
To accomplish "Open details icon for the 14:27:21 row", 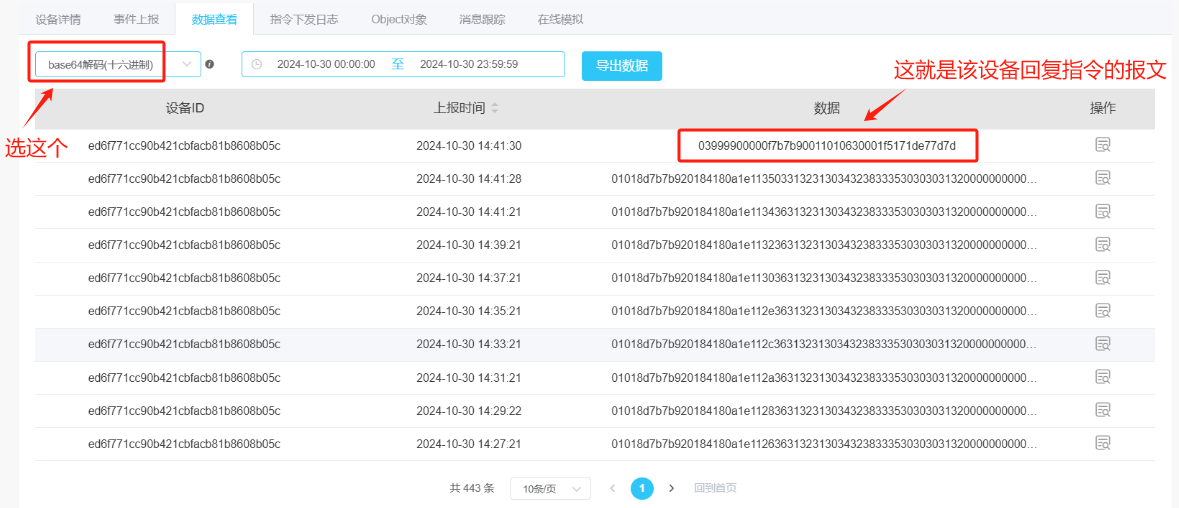I will click(x=1102, y=443).
